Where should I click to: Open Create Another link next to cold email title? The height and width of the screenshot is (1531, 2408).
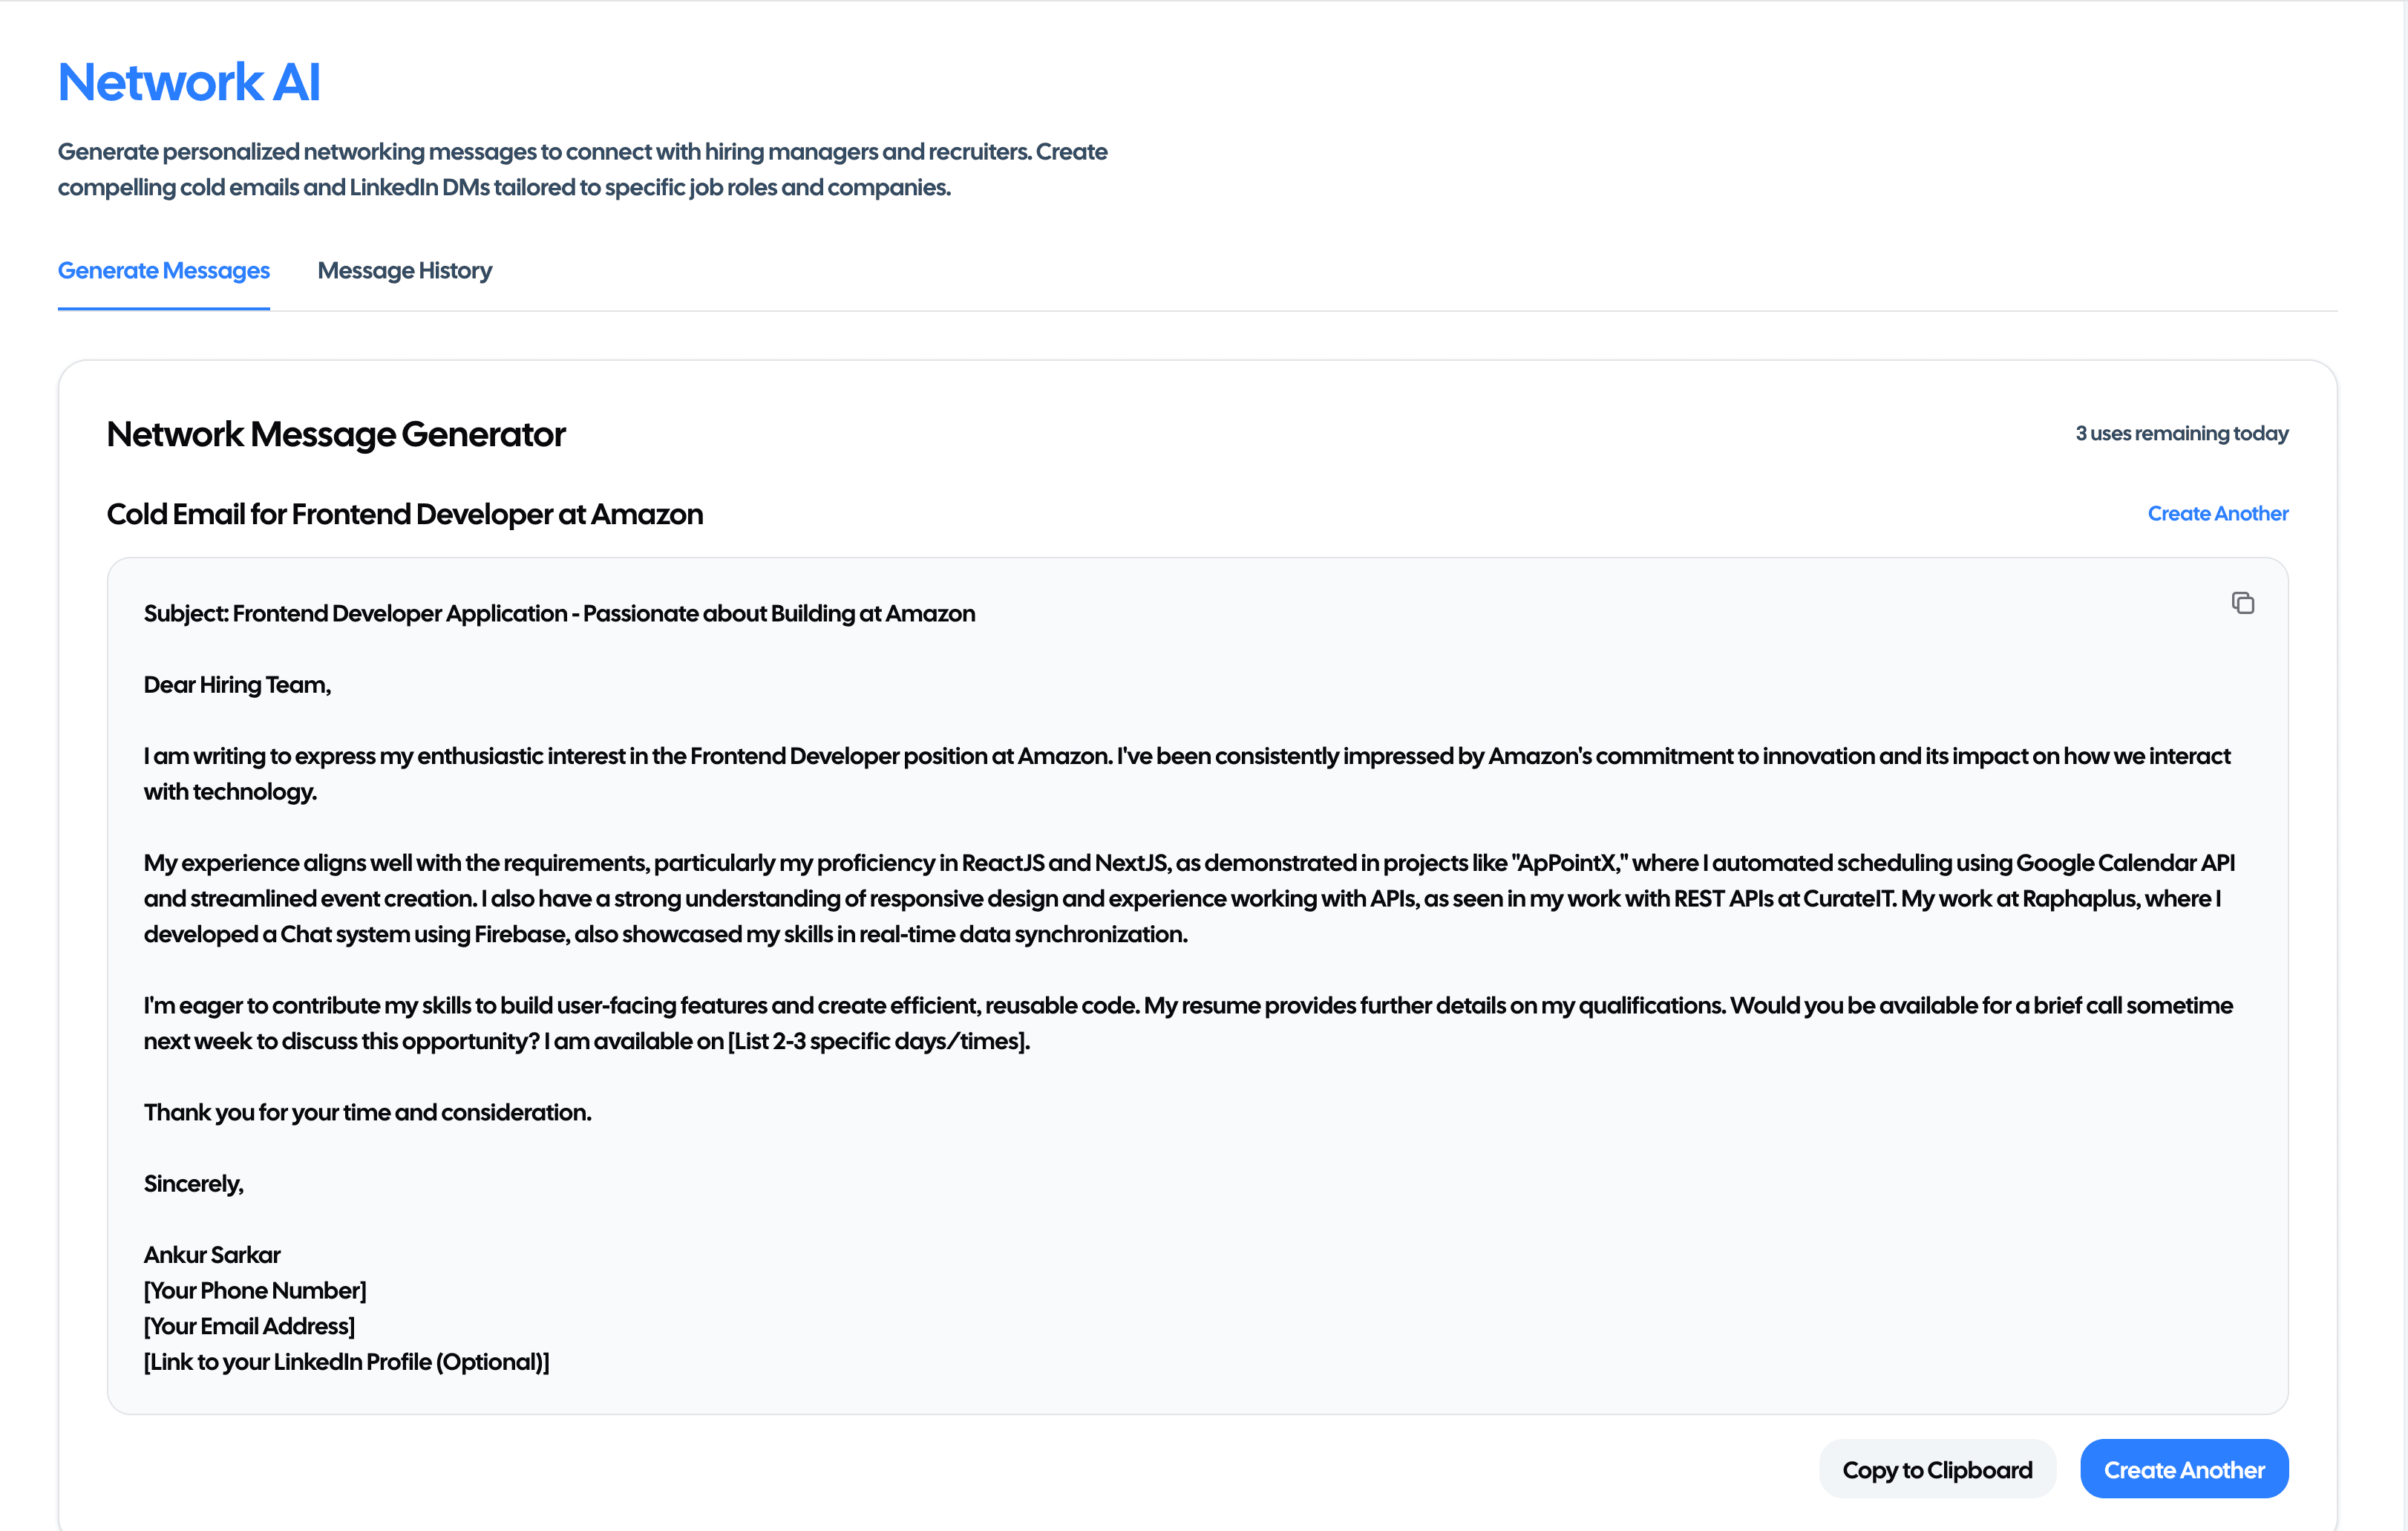point(2217,513)
